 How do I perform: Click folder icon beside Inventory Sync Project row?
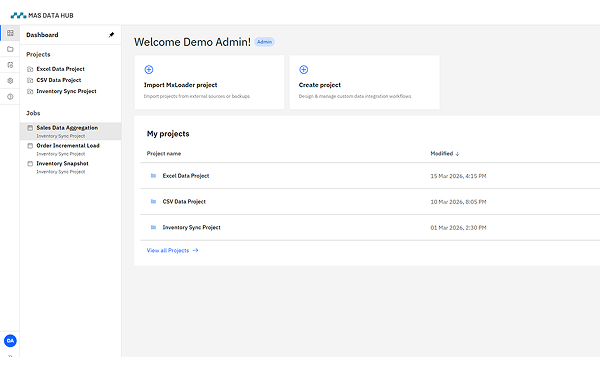(153, 227)
